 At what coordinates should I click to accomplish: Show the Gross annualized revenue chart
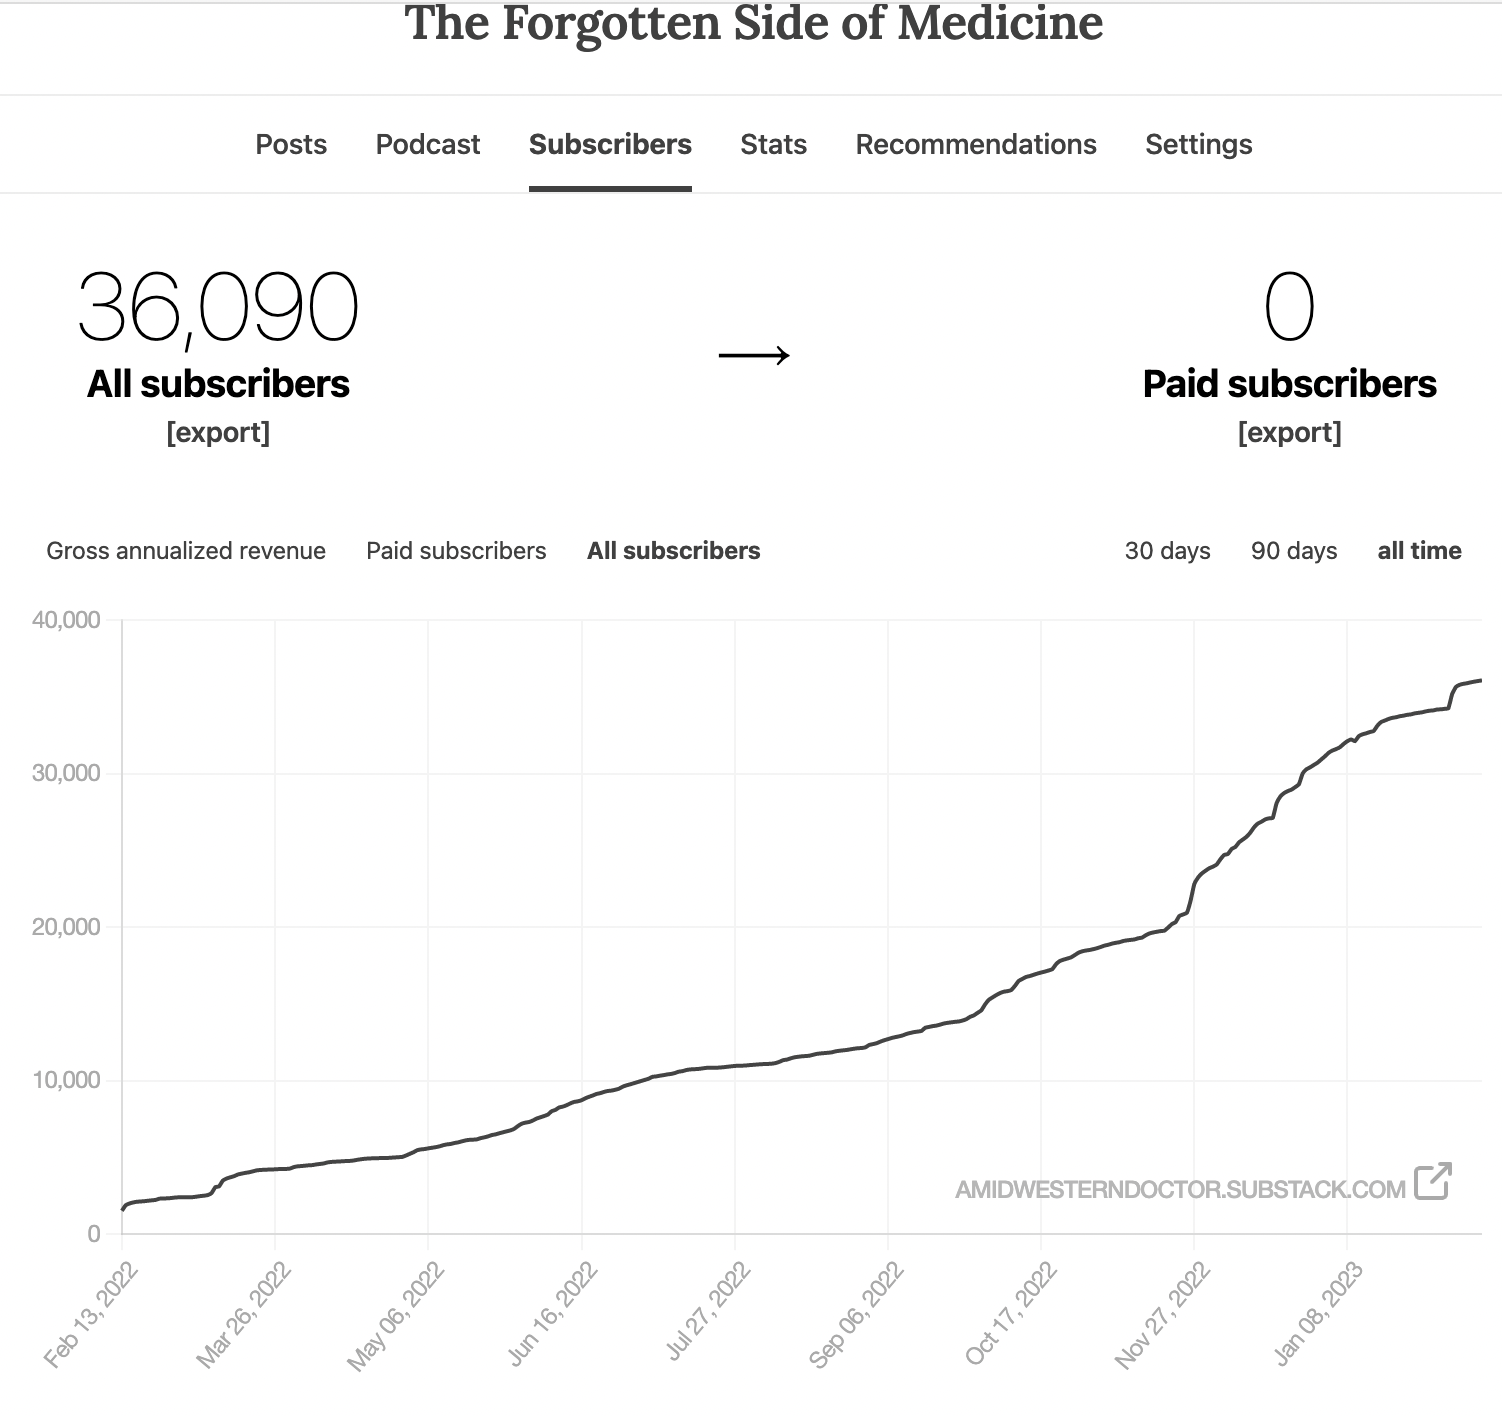click(186, 551)
